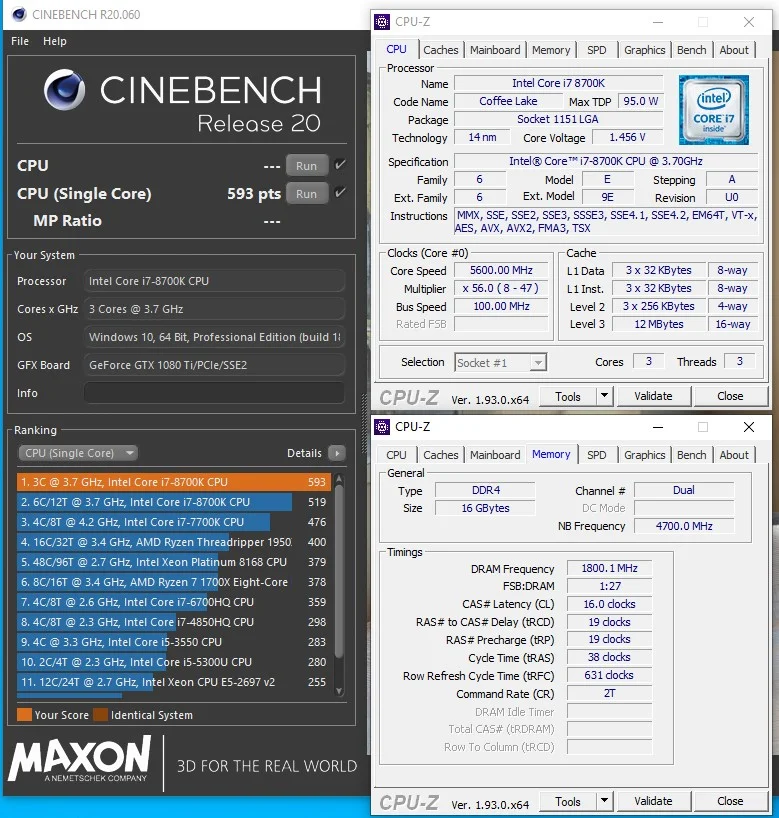The width and height of the screenshot is (779, 818).
Task: Select ranking row 3 Intel Core i7-7700K
Action: point(174,522)
